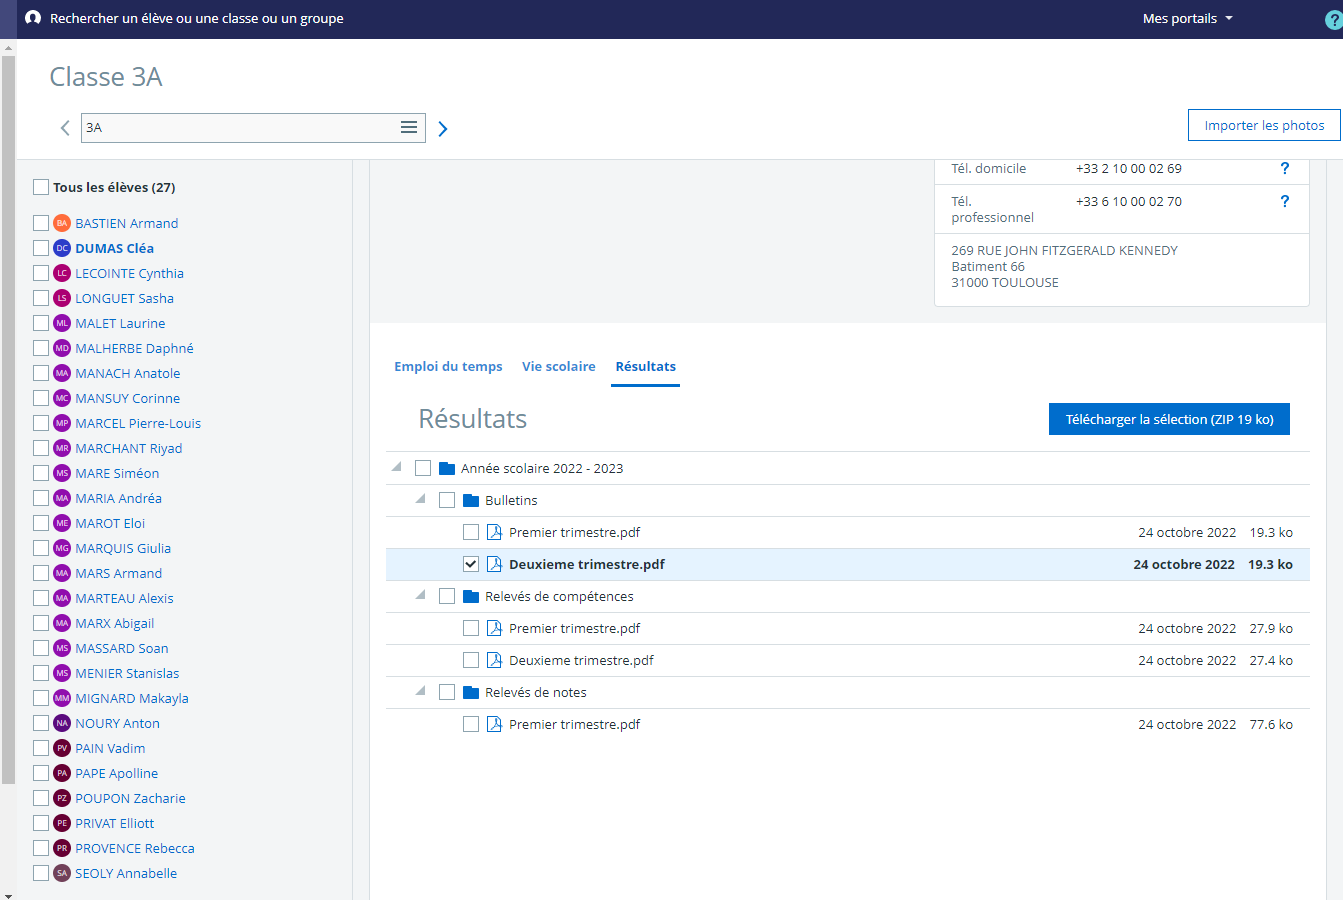
Task: Click the user profile icon in the search bar
Action: pyautogui.click(x=33, y=18)
